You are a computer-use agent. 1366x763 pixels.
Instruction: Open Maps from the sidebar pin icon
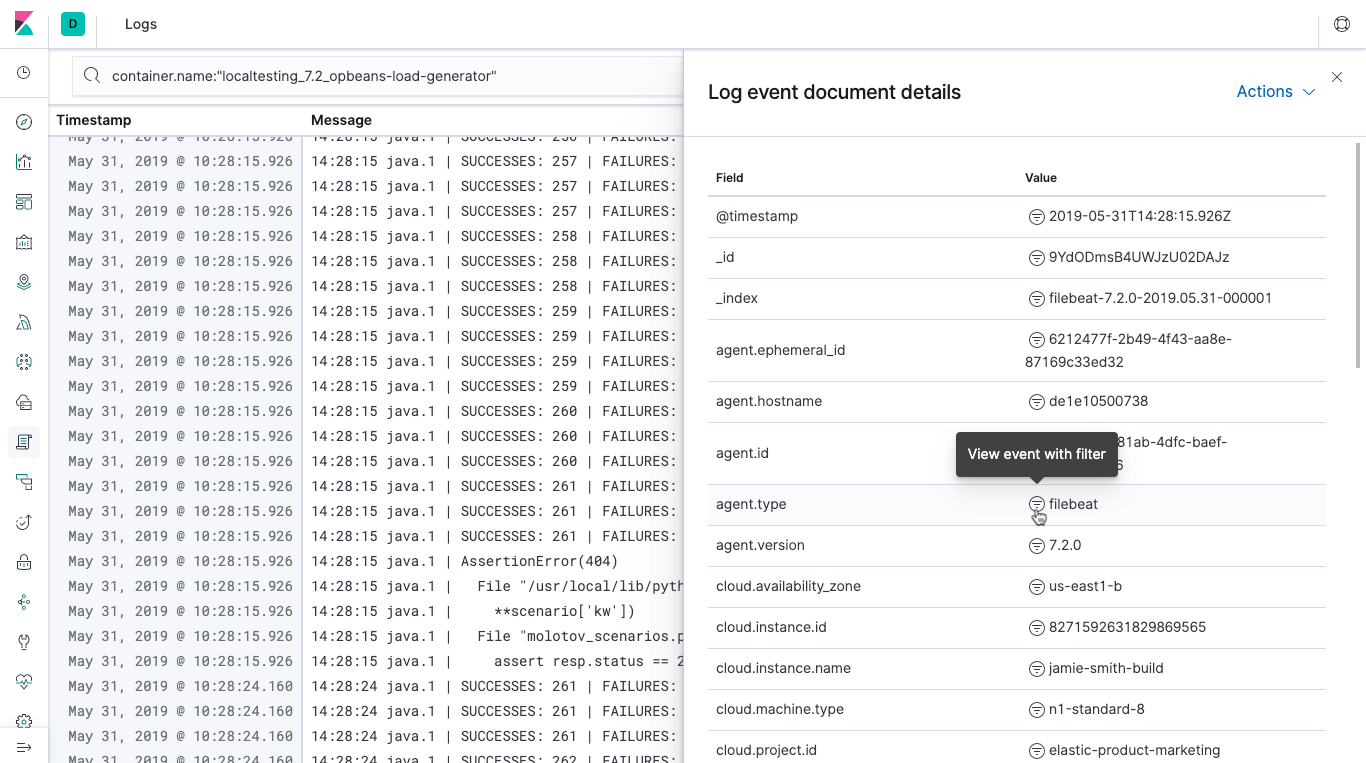(x=24, y=282)
